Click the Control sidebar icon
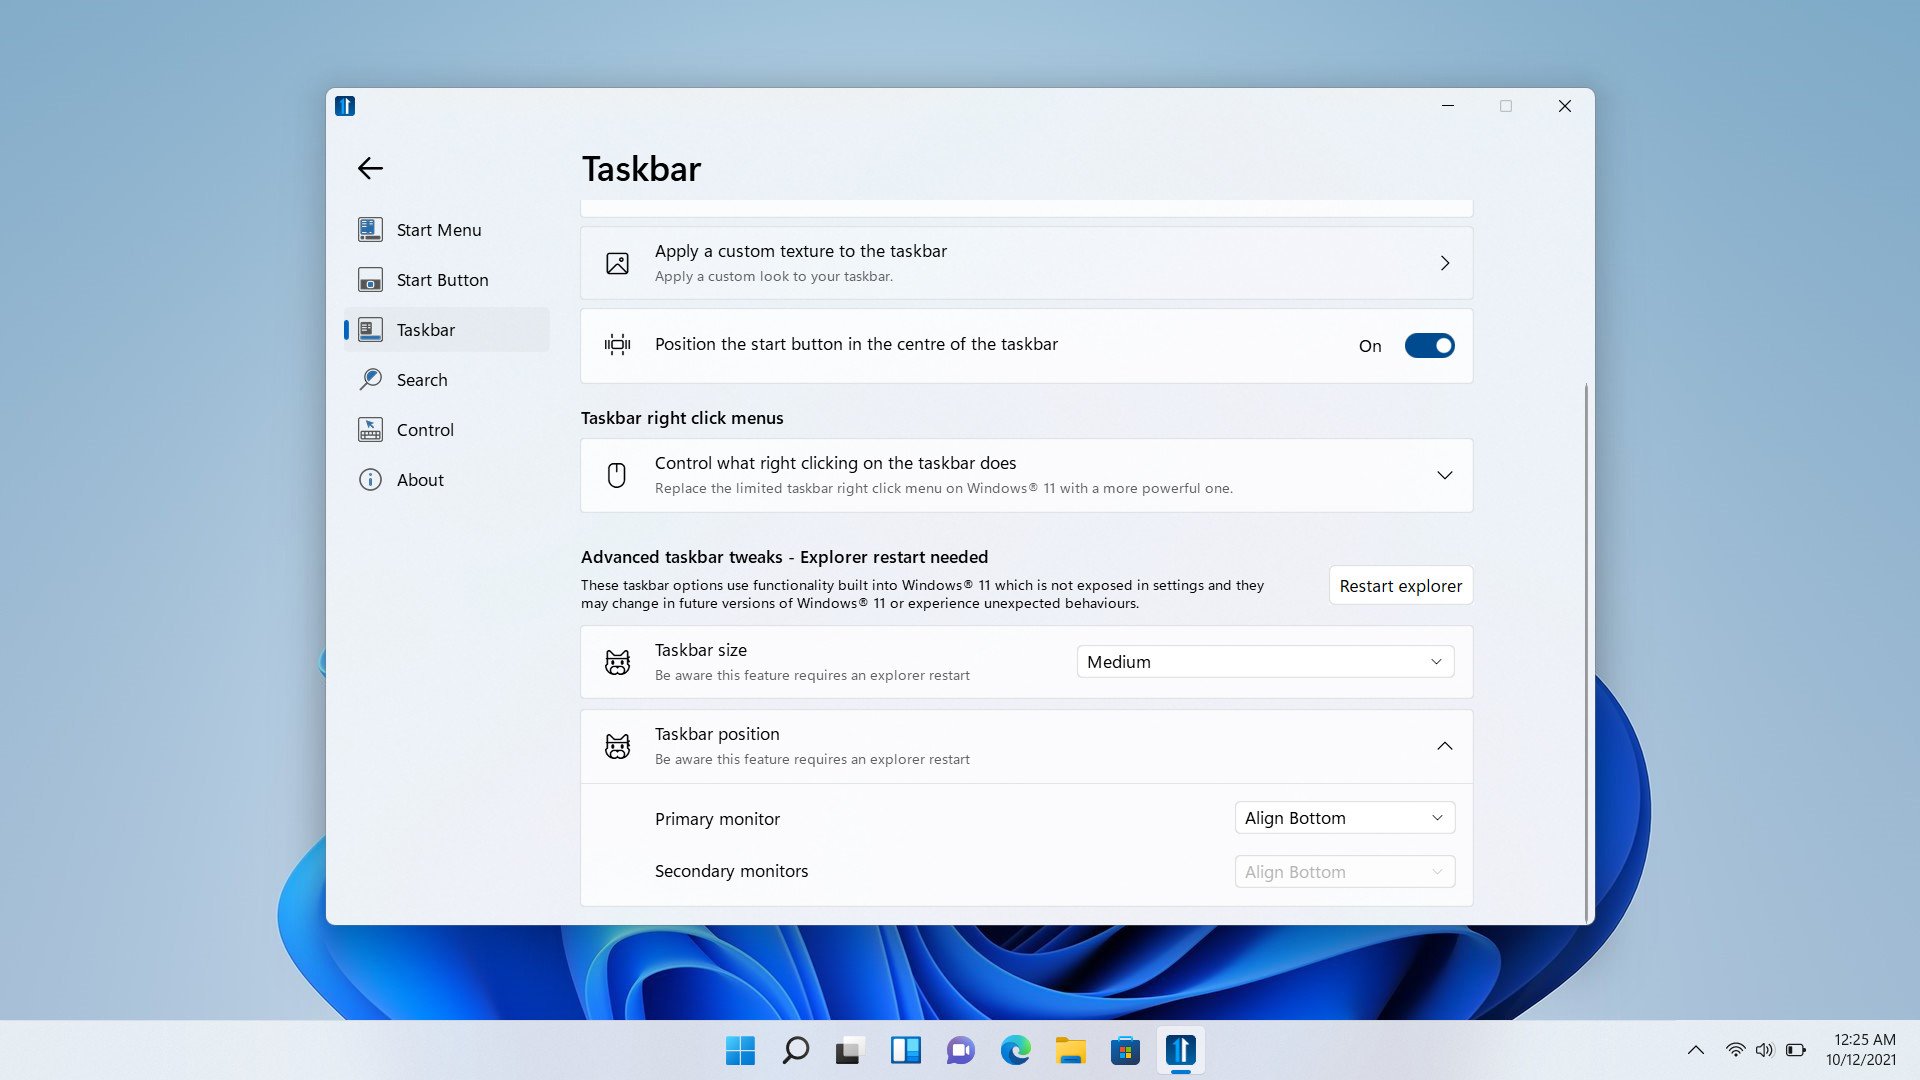 pos(370,430)
